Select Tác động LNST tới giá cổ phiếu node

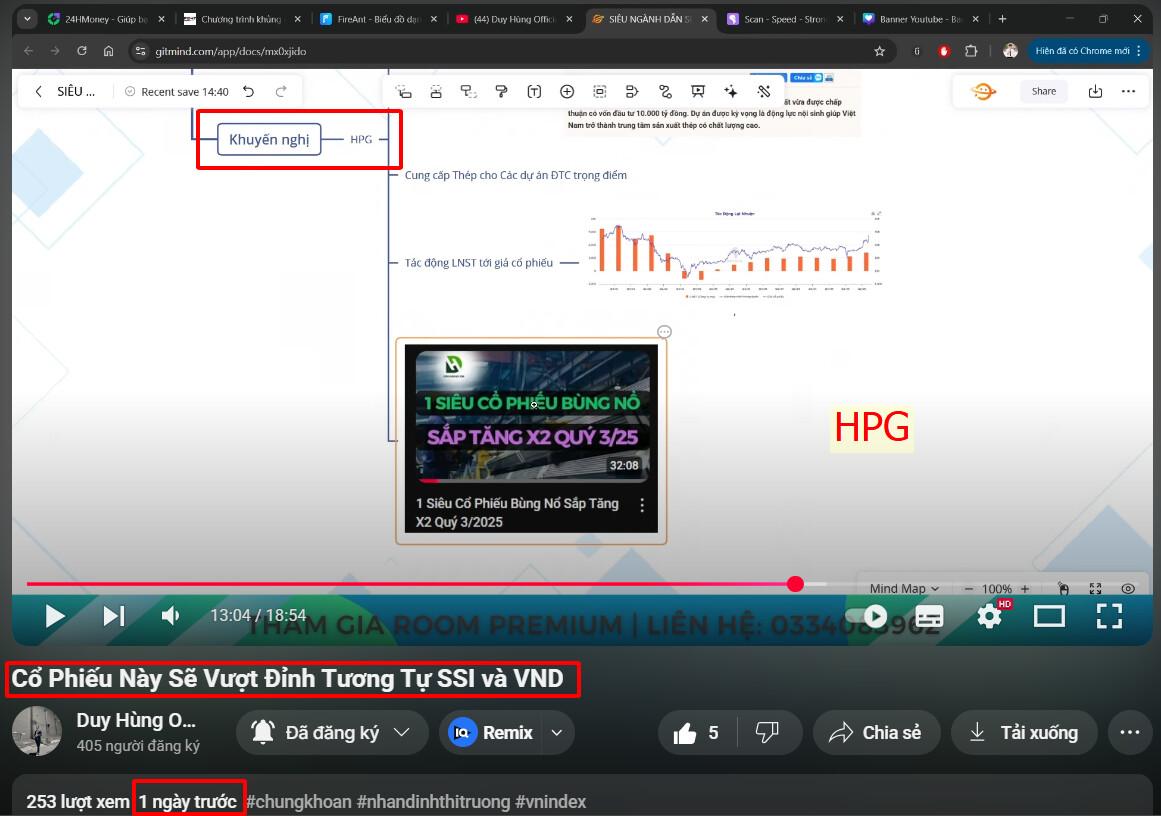[x=478, y=263]
